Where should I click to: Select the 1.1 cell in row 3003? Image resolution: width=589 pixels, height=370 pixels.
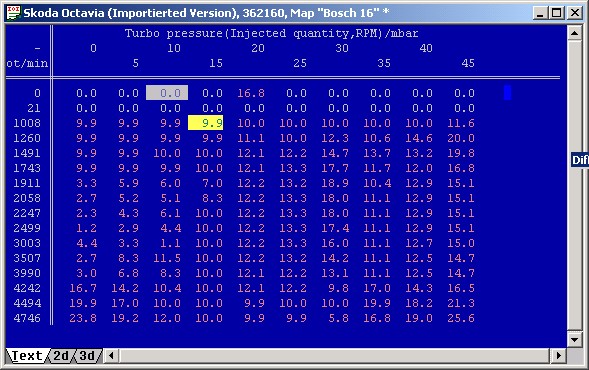[171, 243]
